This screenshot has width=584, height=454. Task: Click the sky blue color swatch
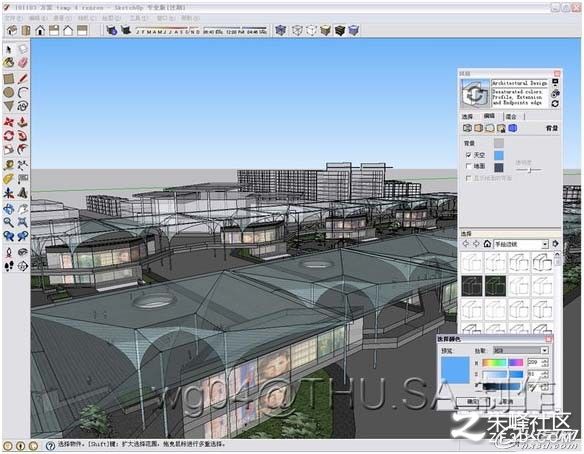tap(499, 155)
